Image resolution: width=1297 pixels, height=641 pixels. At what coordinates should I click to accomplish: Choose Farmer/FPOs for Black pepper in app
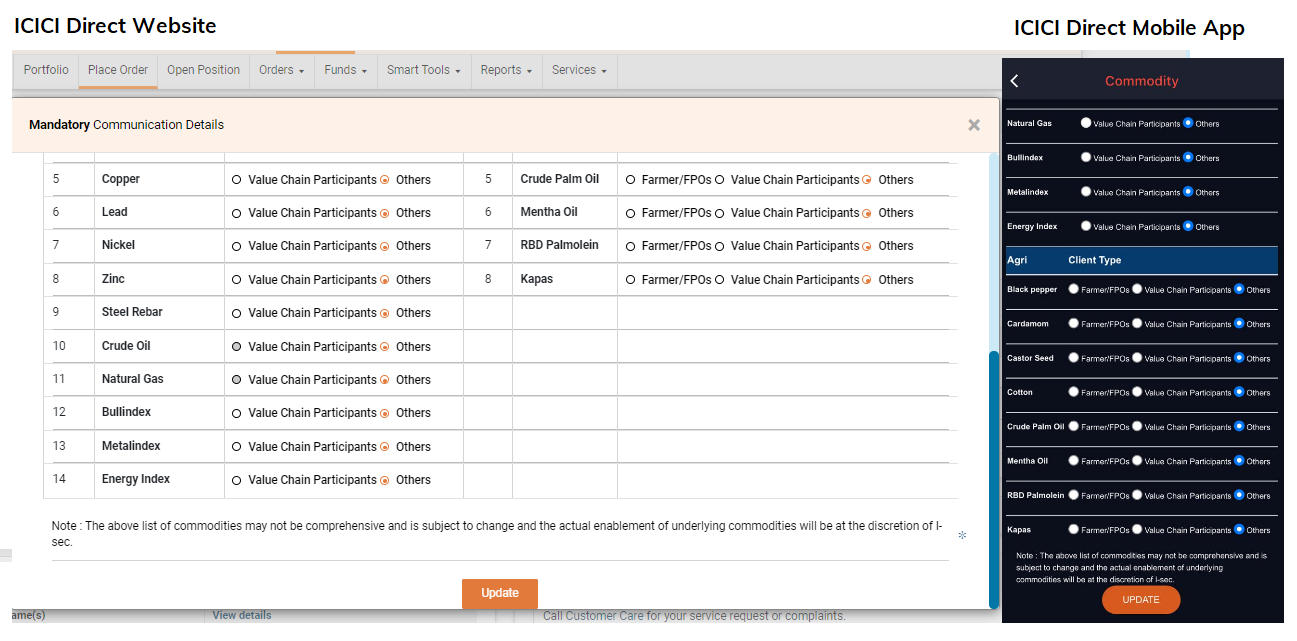(x=1074, y=289)
